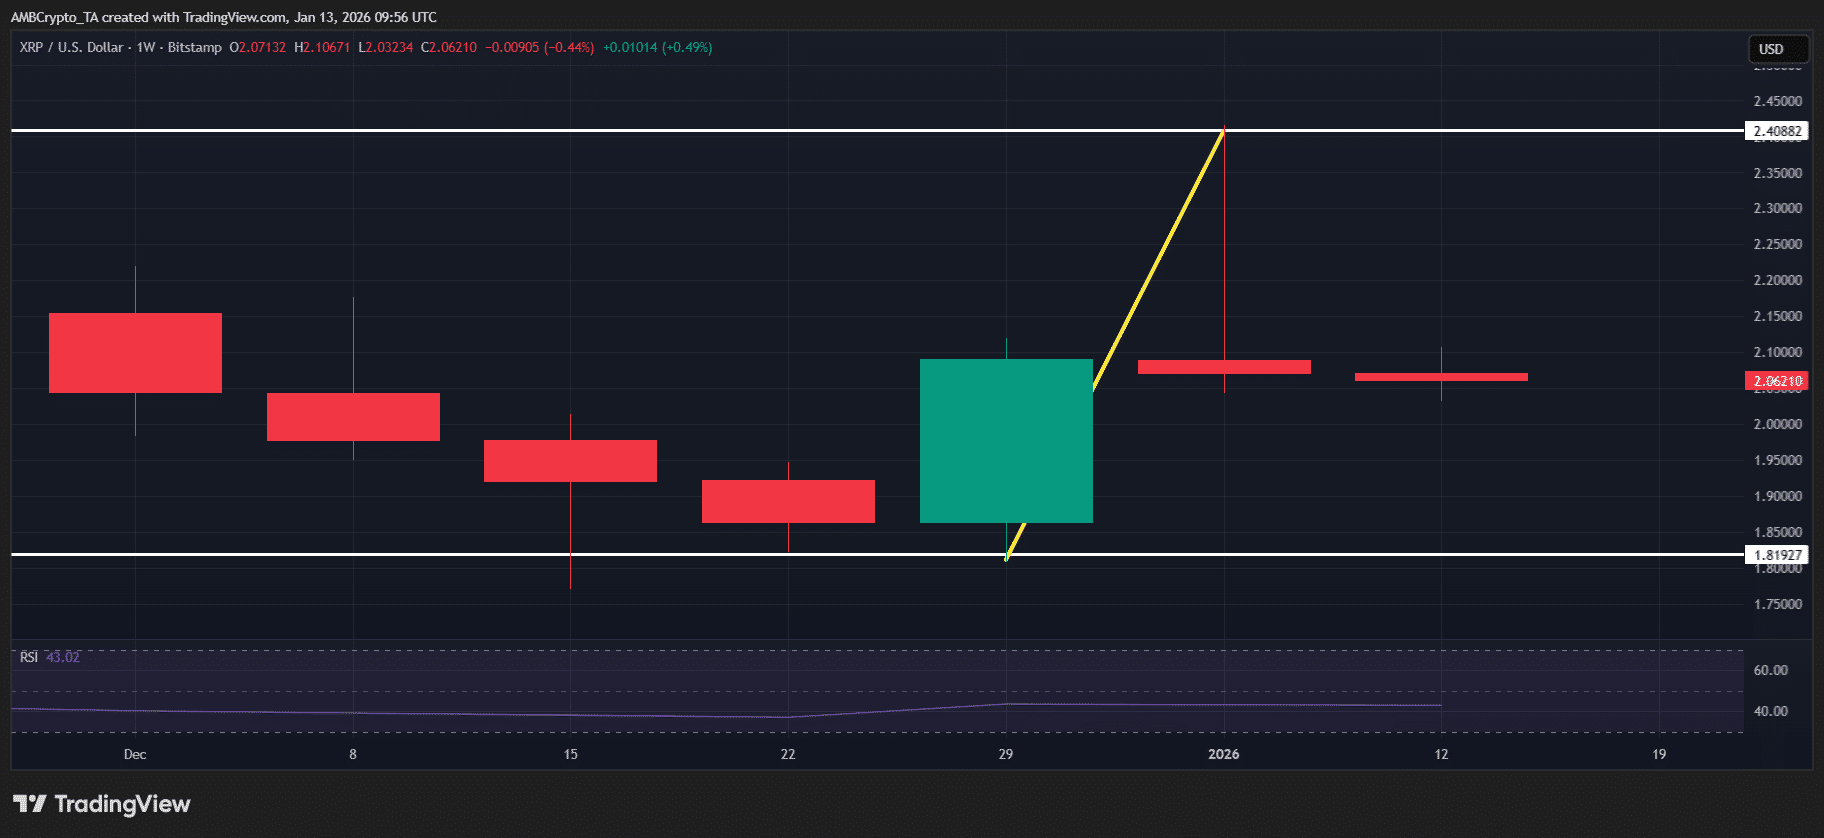1824x838 pixels.
Task: Click the thin red candle above date 12
Action: pos(1441,377)
